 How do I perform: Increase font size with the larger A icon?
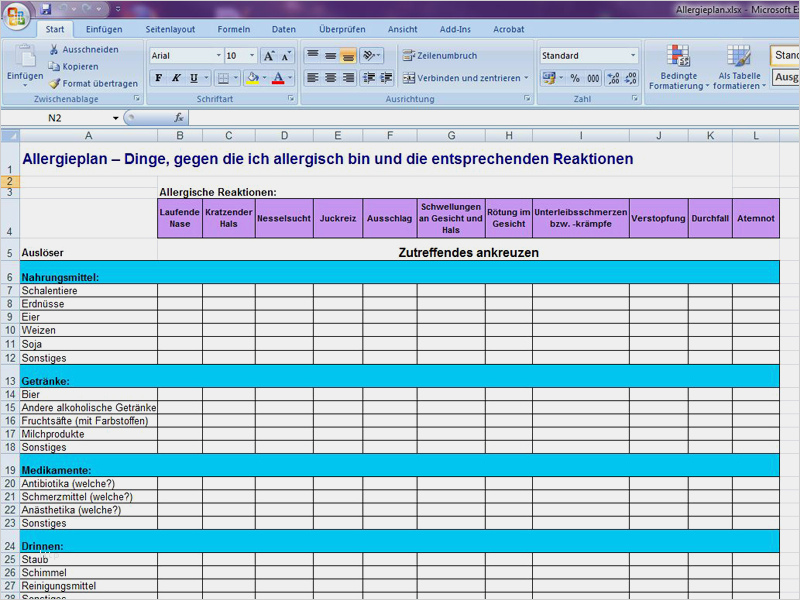click(x=269, y=56)
